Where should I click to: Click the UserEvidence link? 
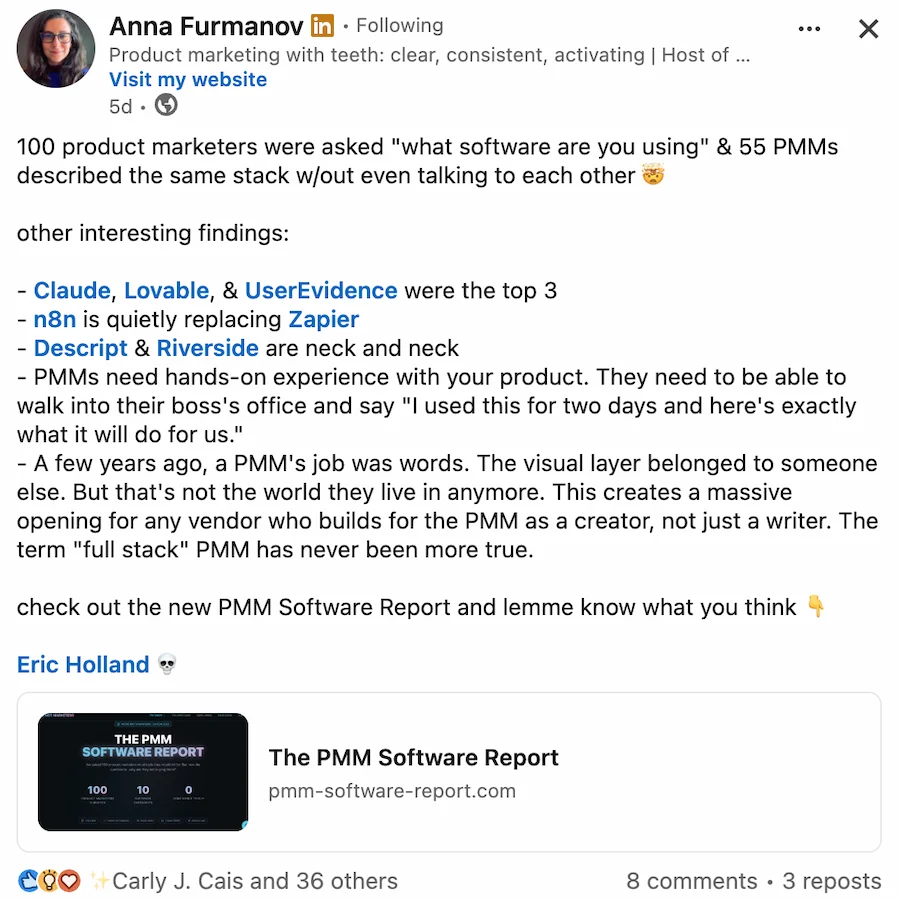coord(321,290)
